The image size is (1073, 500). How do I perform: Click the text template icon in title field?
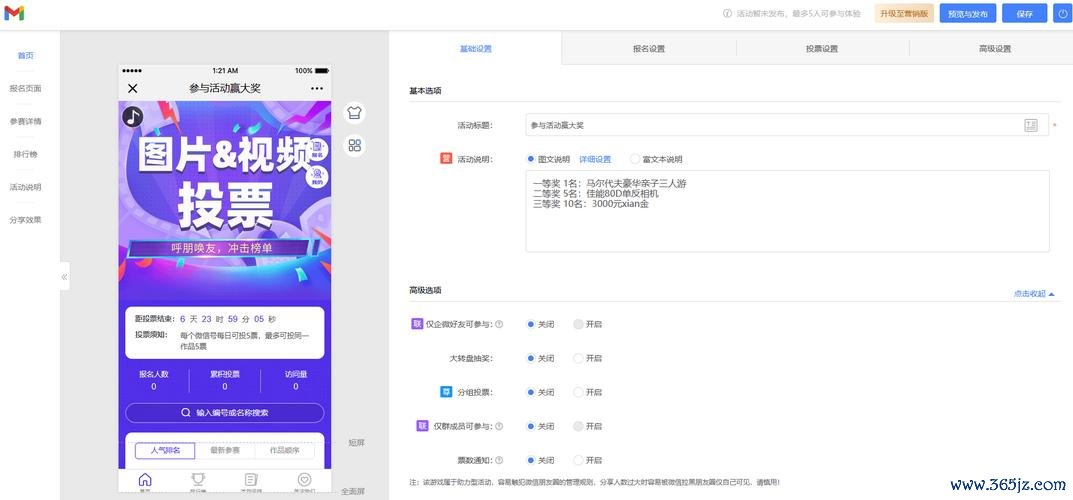pos(1031,125)
